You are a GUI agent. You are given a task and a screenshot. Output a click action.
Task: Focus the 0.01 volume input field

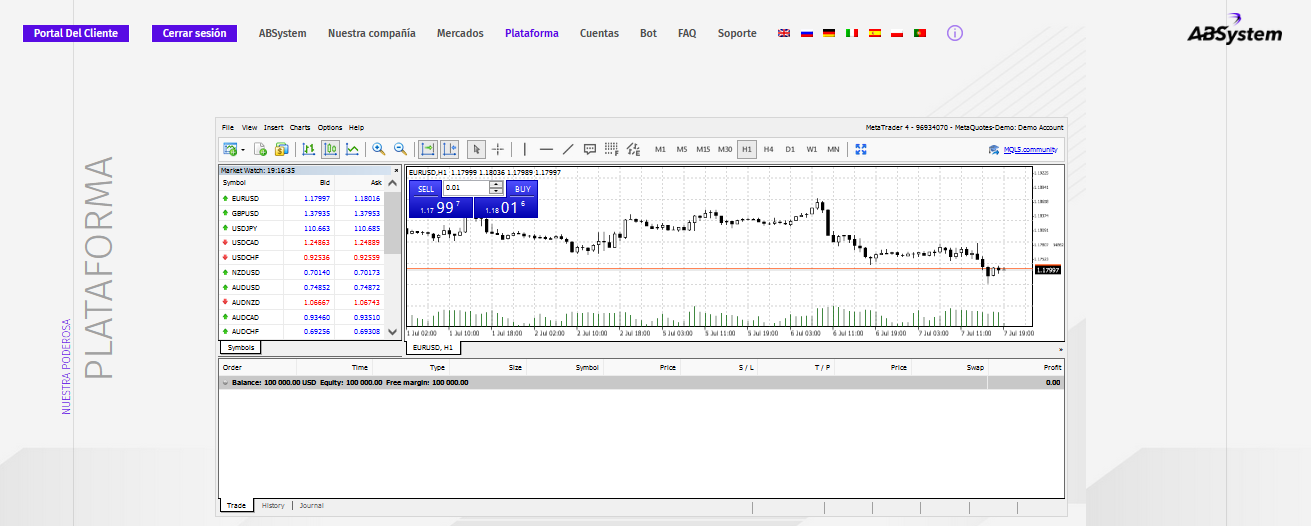click(x=466, y=188)
